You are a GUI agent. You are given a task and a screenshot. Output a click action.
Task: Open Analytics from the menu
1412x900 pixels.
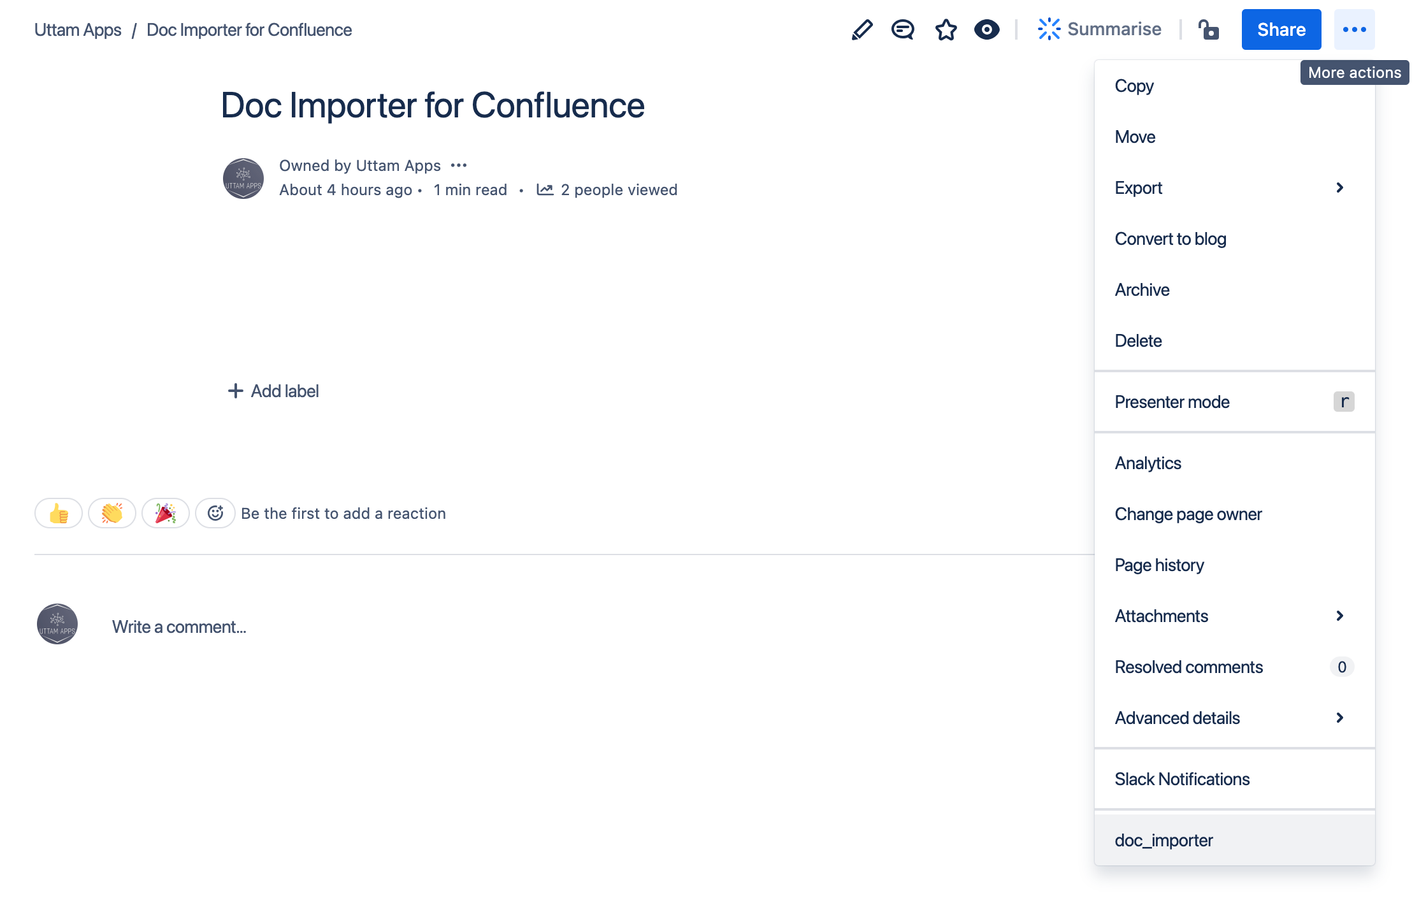click(1234, 463)
